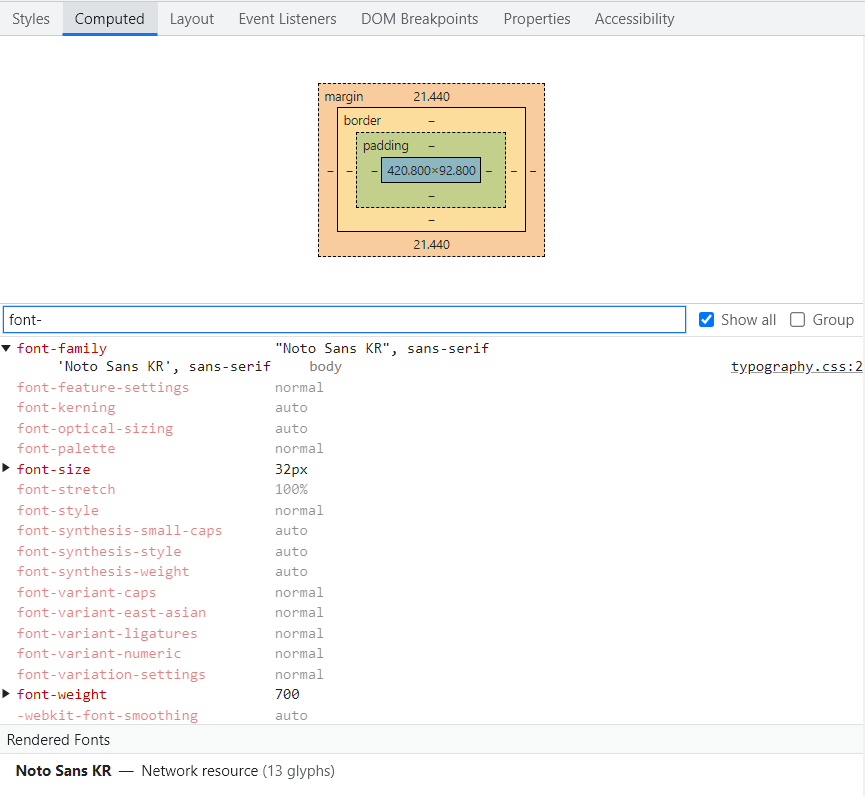Open the Accessibility tab

(x=634, y=19)
